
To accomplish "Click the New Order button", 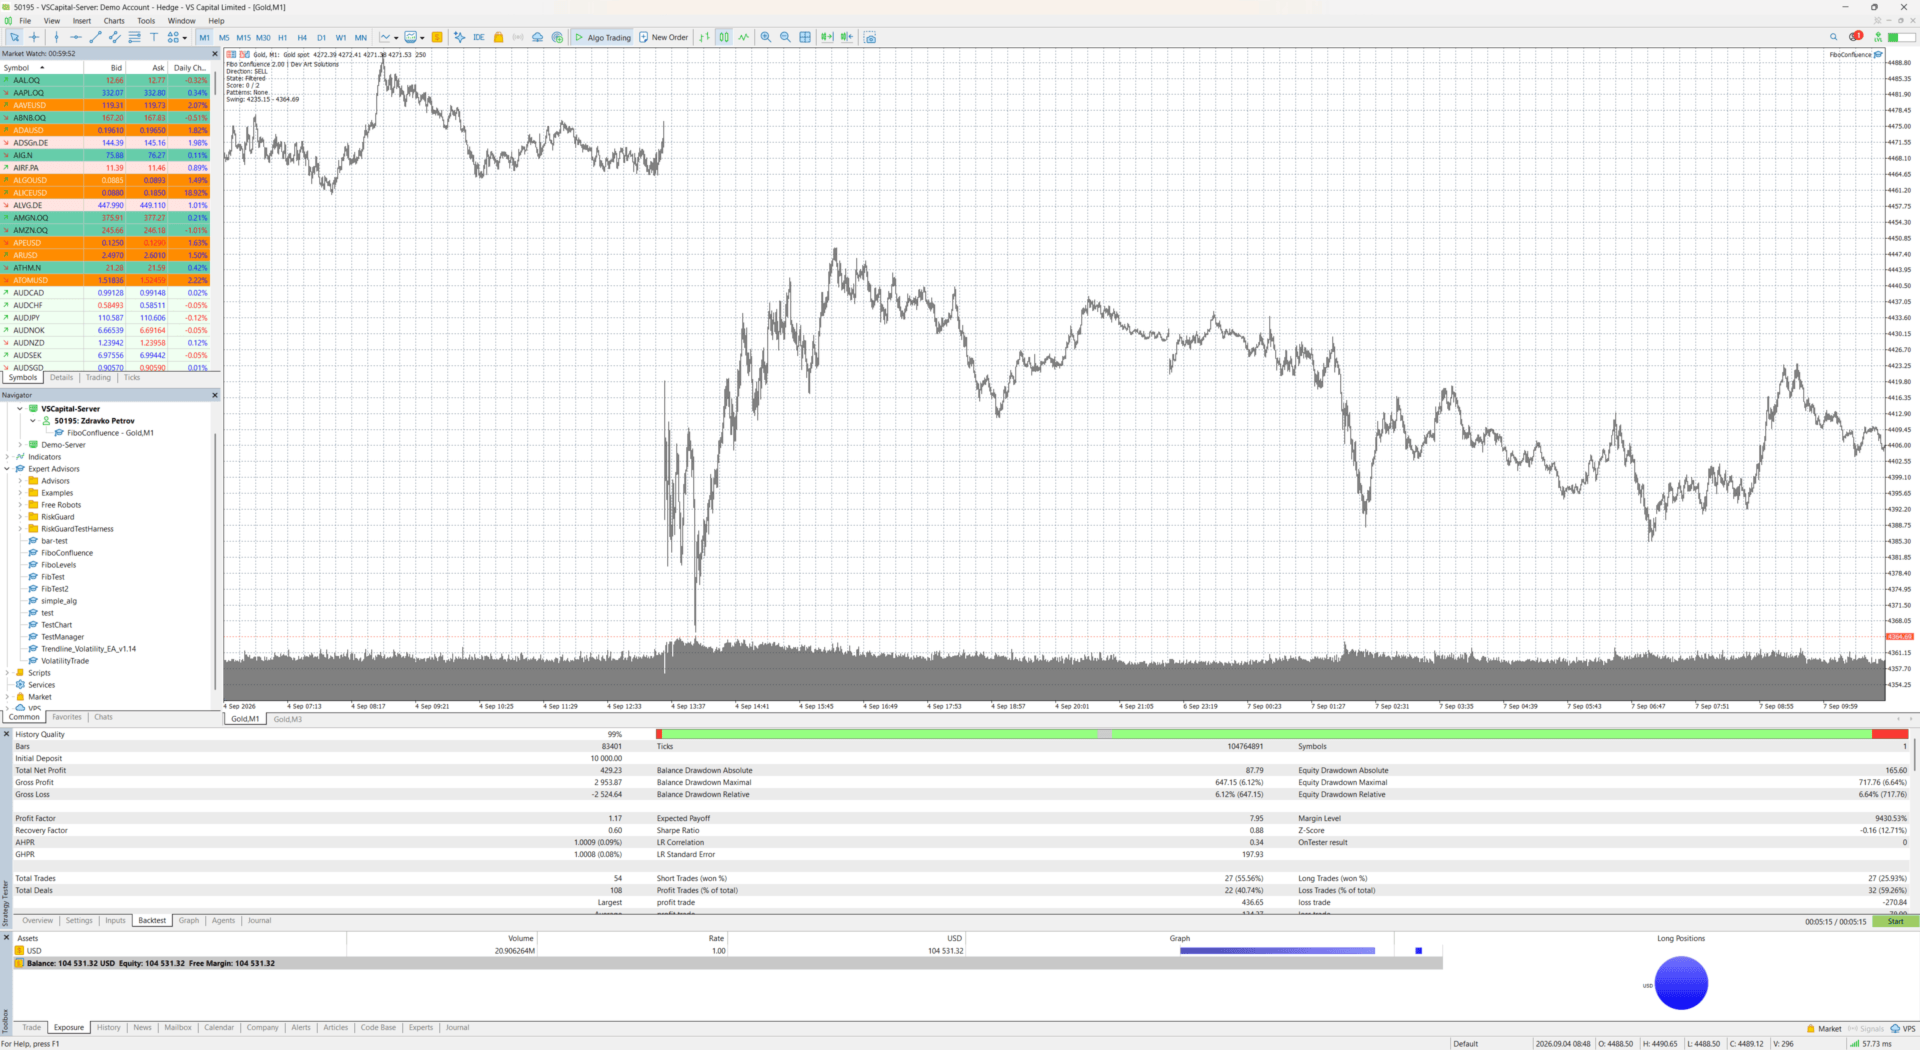I will pos(664,37).
